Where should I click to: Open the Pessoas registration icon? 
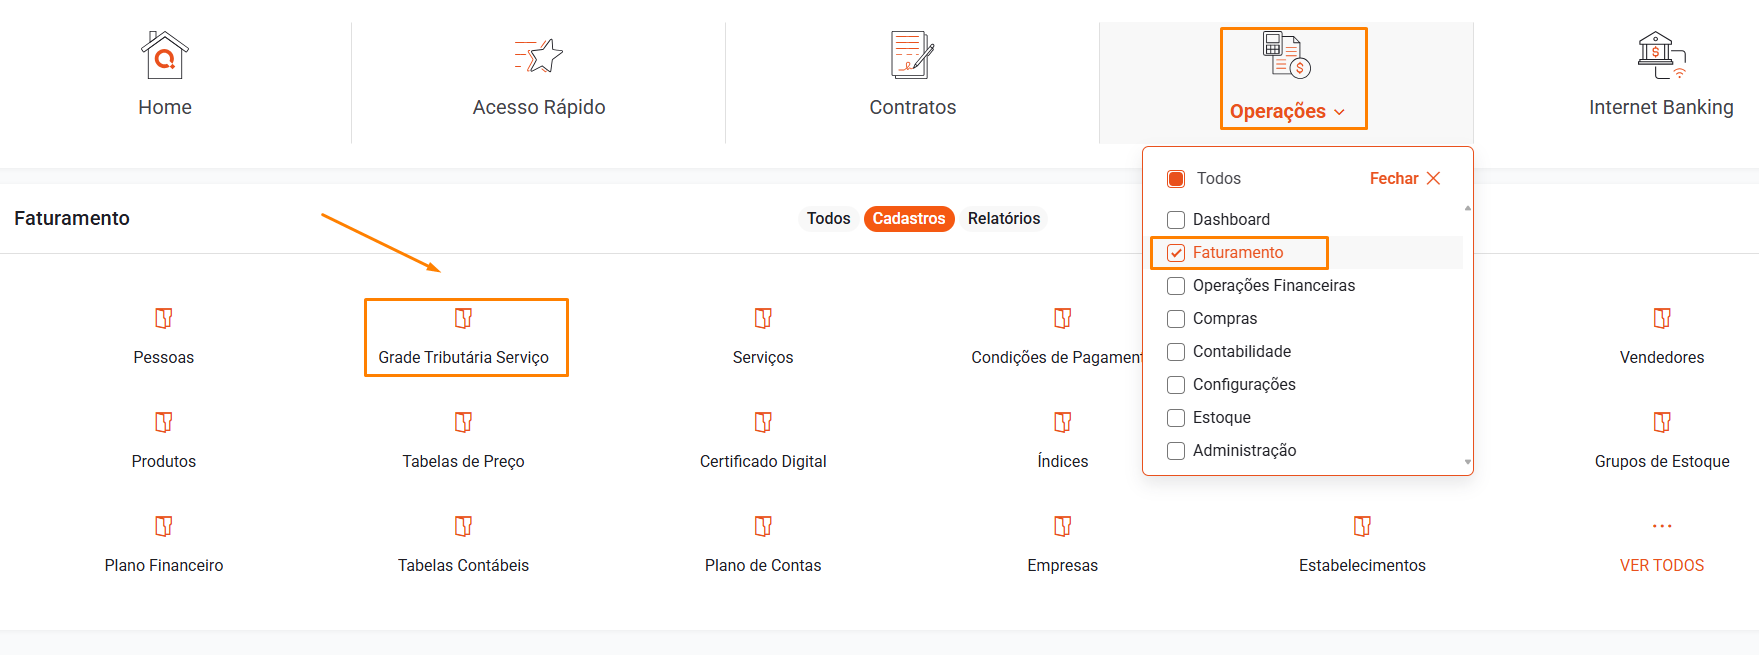164,319
